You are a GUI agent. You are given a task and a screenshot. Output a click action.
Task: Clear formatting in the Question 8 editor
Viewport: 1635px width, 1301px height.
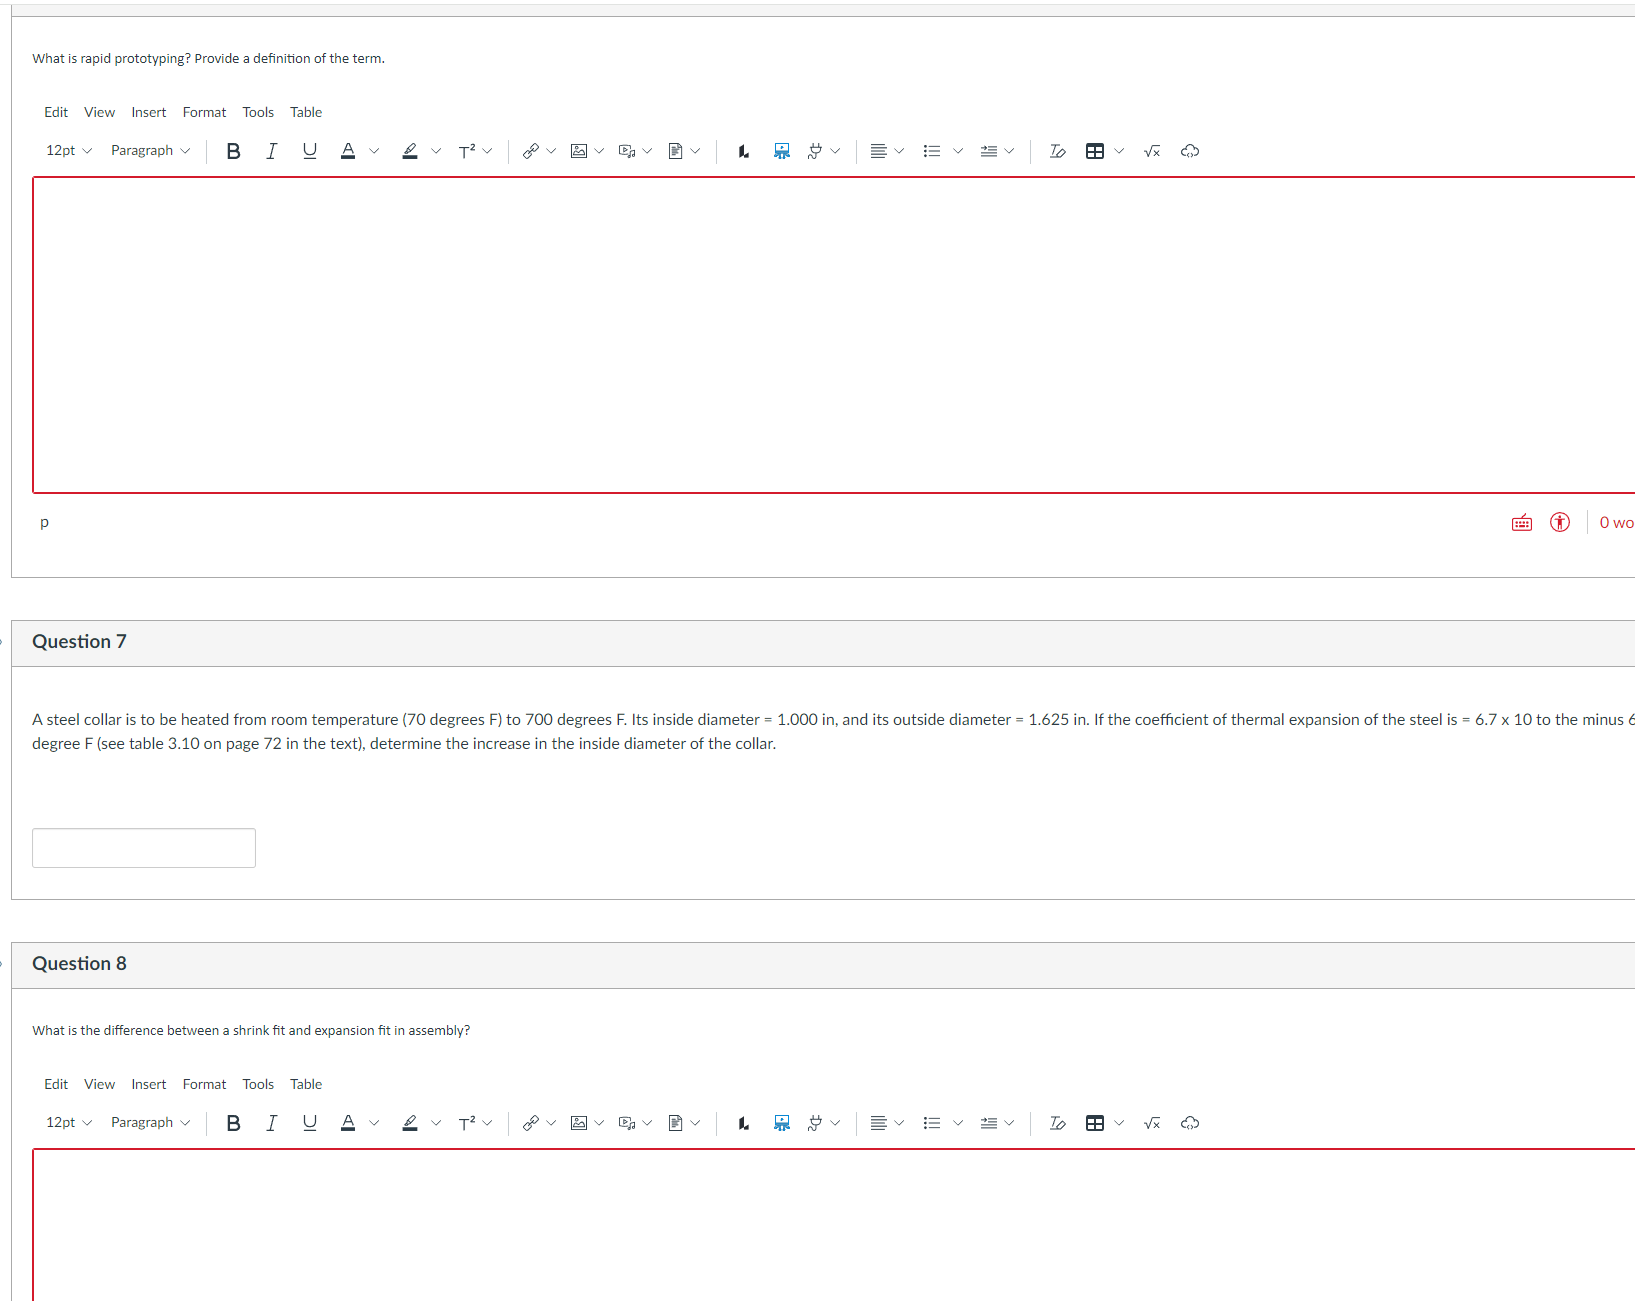(1057, 1123)
